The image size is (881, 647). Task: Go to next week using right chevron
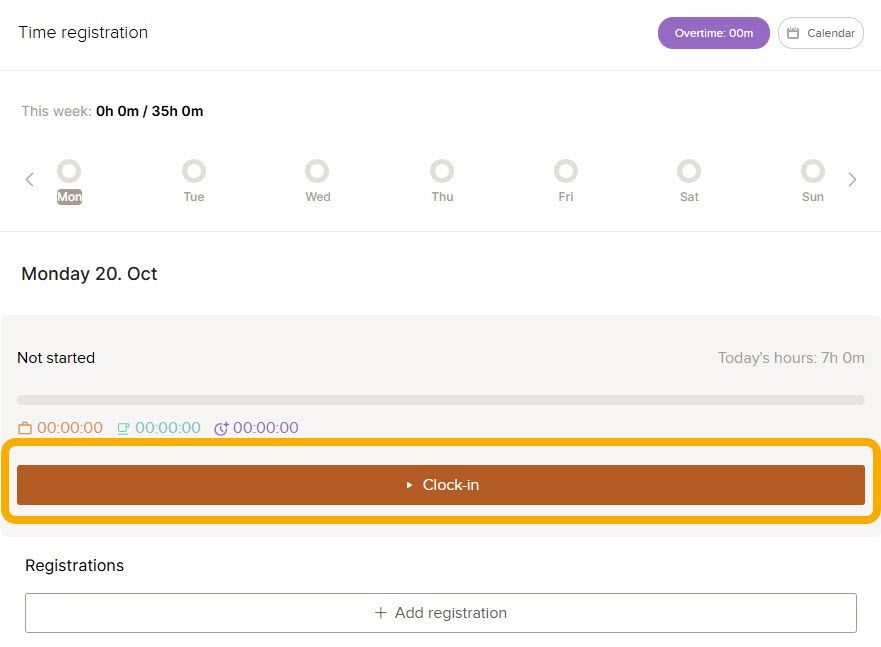pyautogui.click(x=852, y=180)
